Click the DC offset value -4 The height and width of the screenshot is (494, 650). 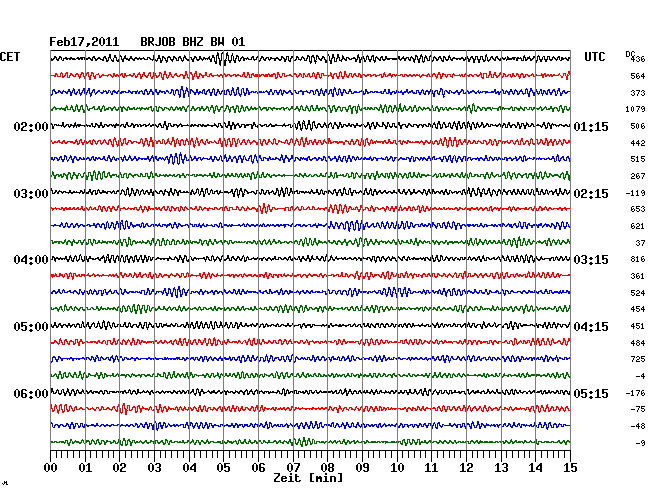pyautogui.click(x=640, y=376)
